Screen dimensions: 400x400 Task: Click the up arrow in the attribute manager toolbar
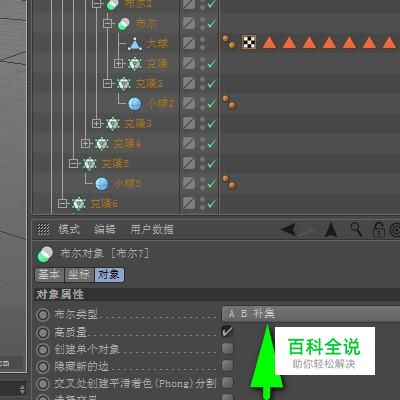pos(331,230)
